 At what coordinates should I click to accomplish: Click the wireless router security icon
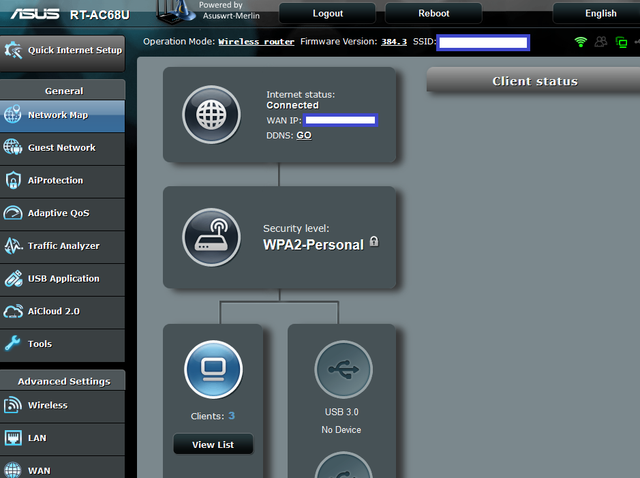pos(211,237)
